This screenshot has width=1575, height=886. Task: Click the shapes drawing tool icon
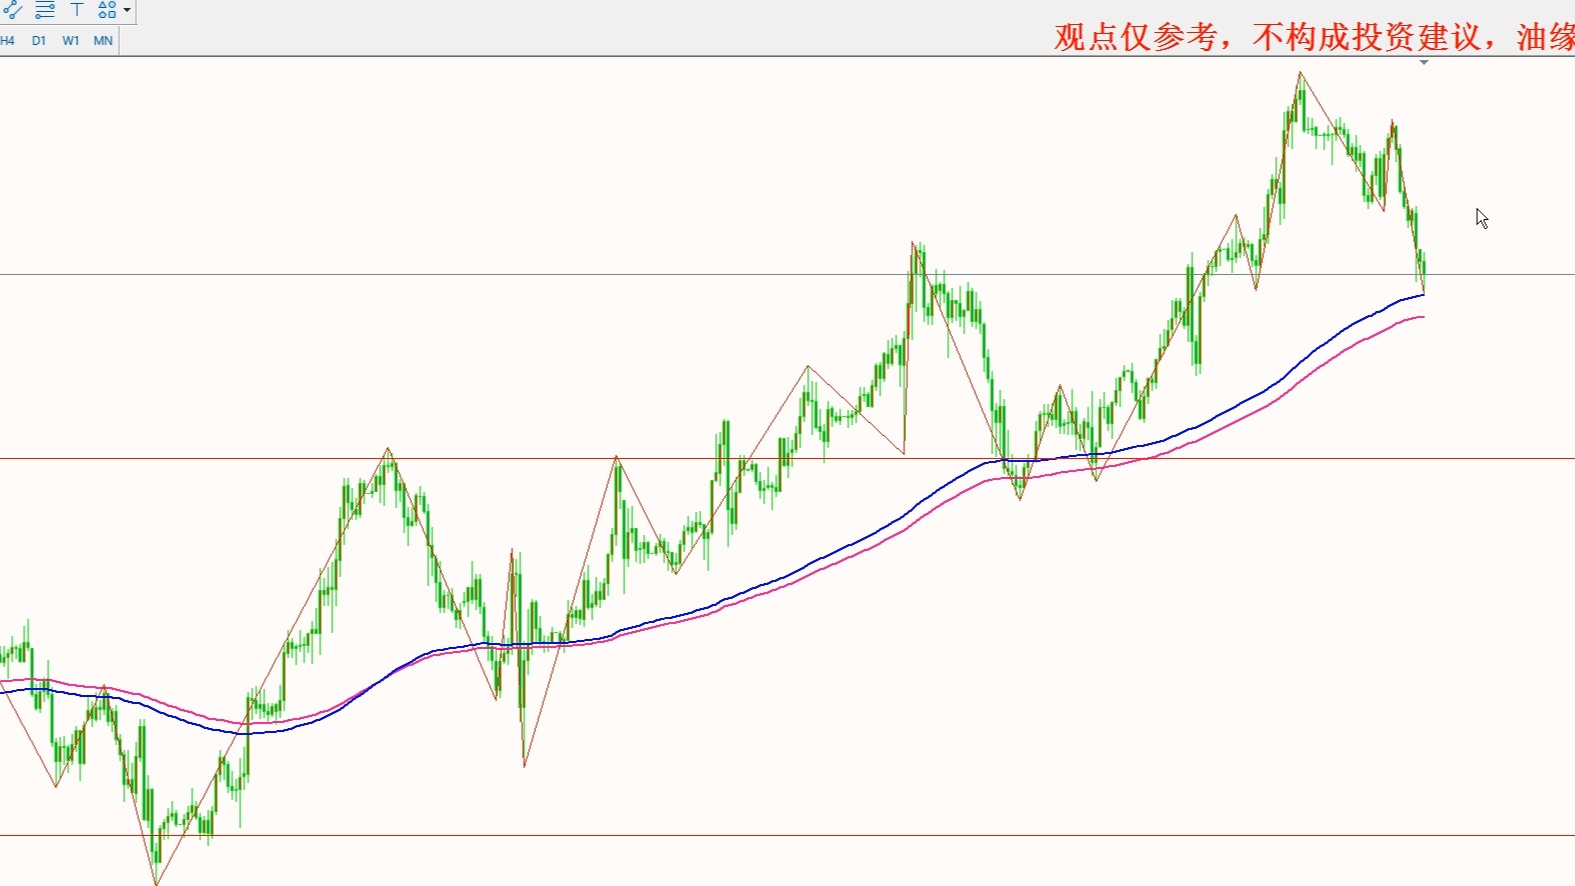click(106, 10)
